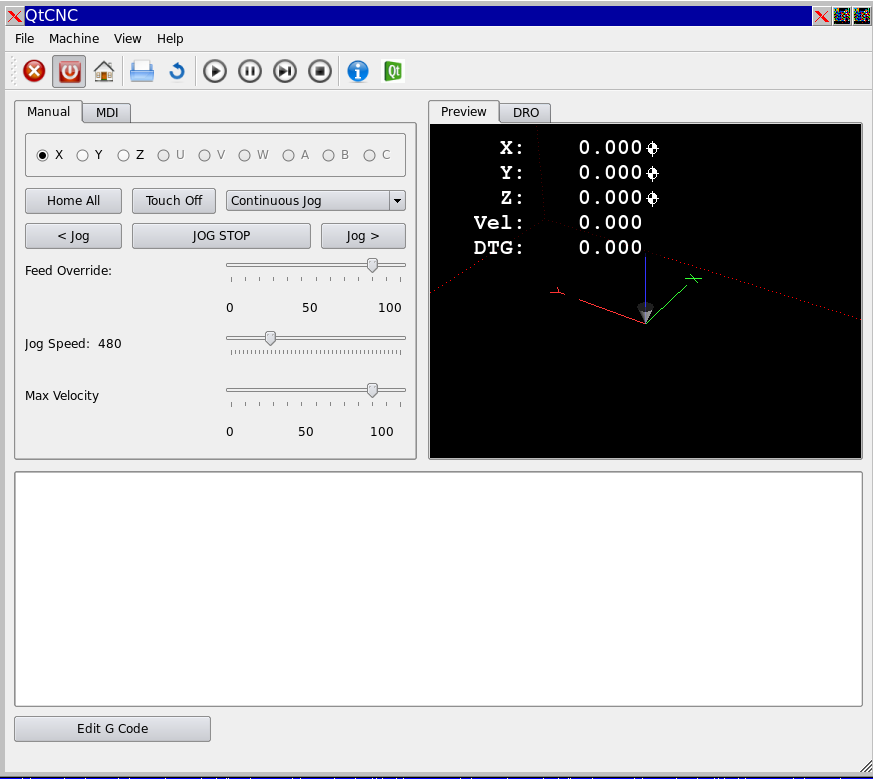Click the window resize grip corner
The height and width of the screenshot is (779, 873).
[866, 767]
